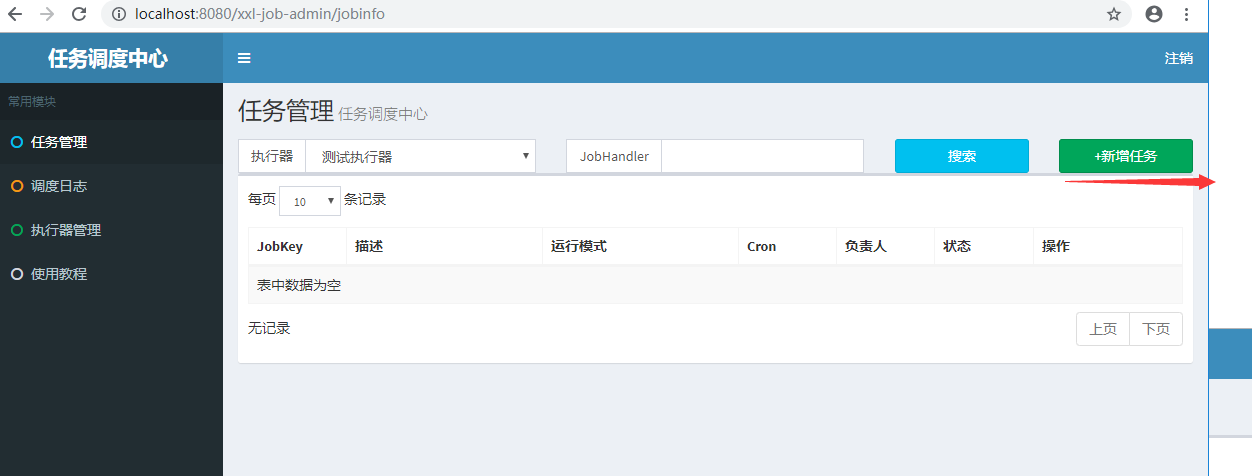
Task: Open the 使用教程 sidebar menu item
Action: click(111, 274)
